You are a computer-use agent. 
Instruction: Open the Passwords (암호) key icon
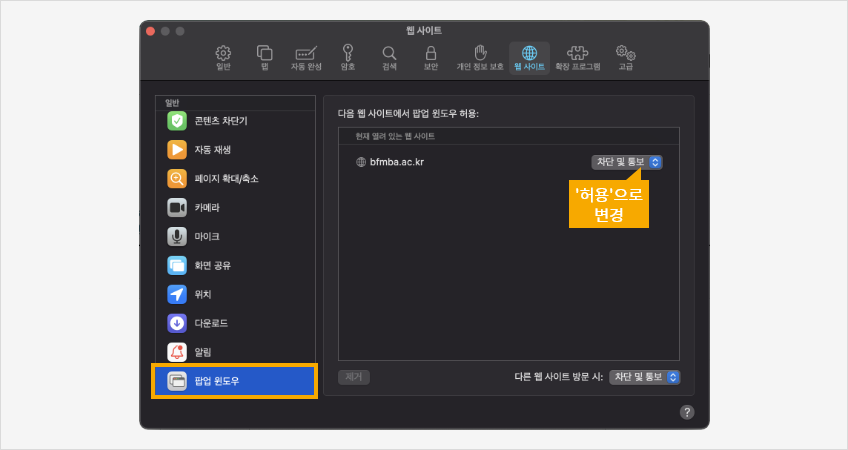point(347,58)
